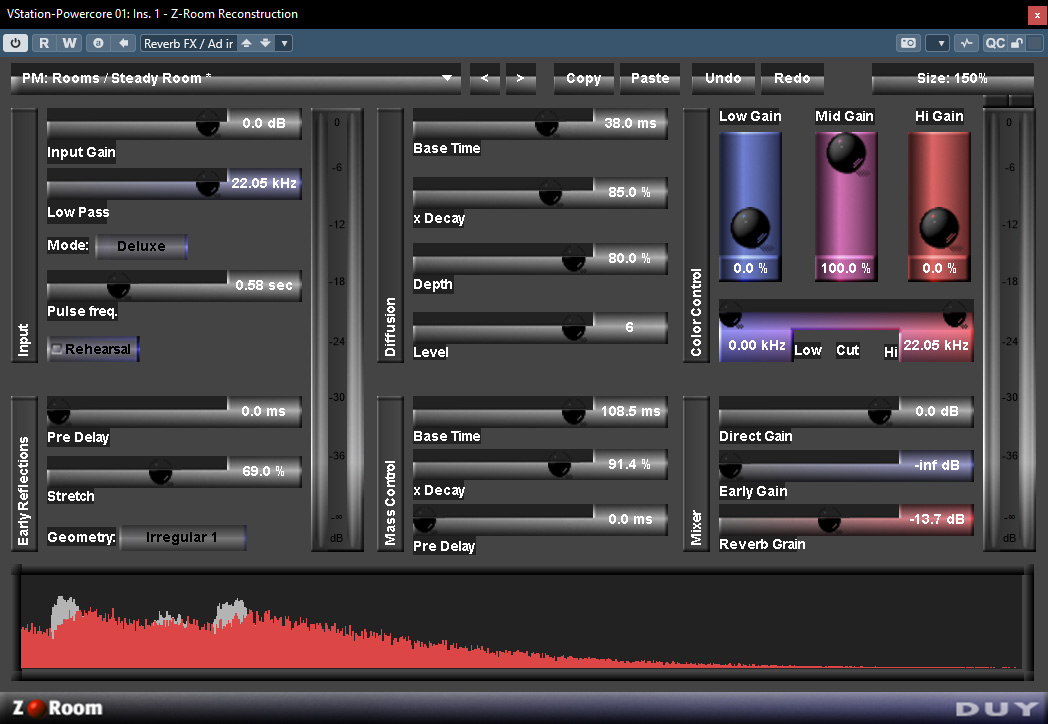The width and height of the screenshot is (1048, 724).
Task: Click the side-chain waveform icon
Action: pyautogui.click(x=966, y=43)
